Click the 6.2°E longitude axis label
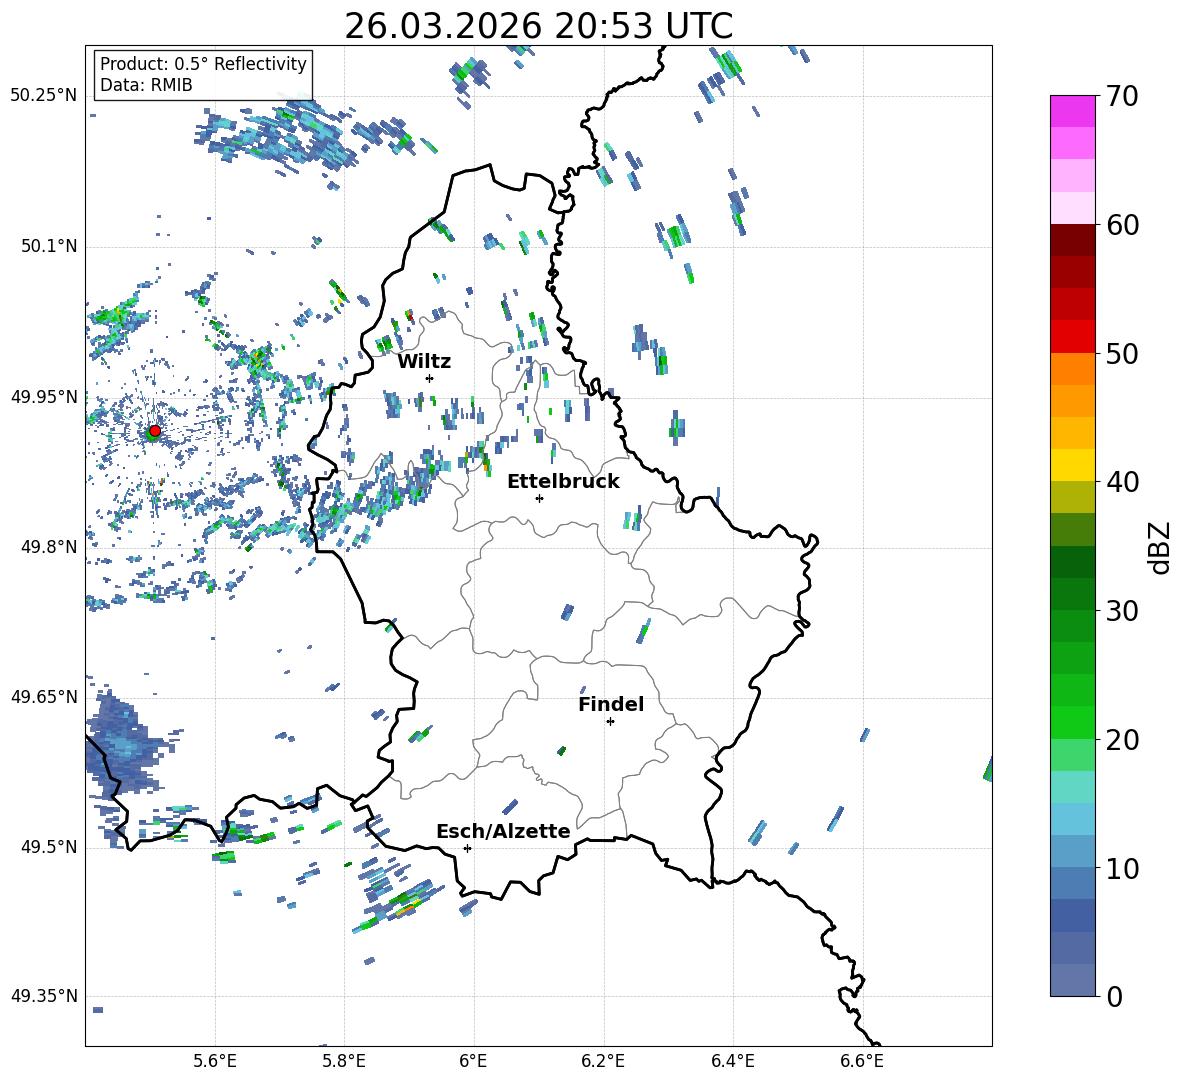This screenshot has width=1184, height=1081. pyautogui.click(x=603, y=1060)
